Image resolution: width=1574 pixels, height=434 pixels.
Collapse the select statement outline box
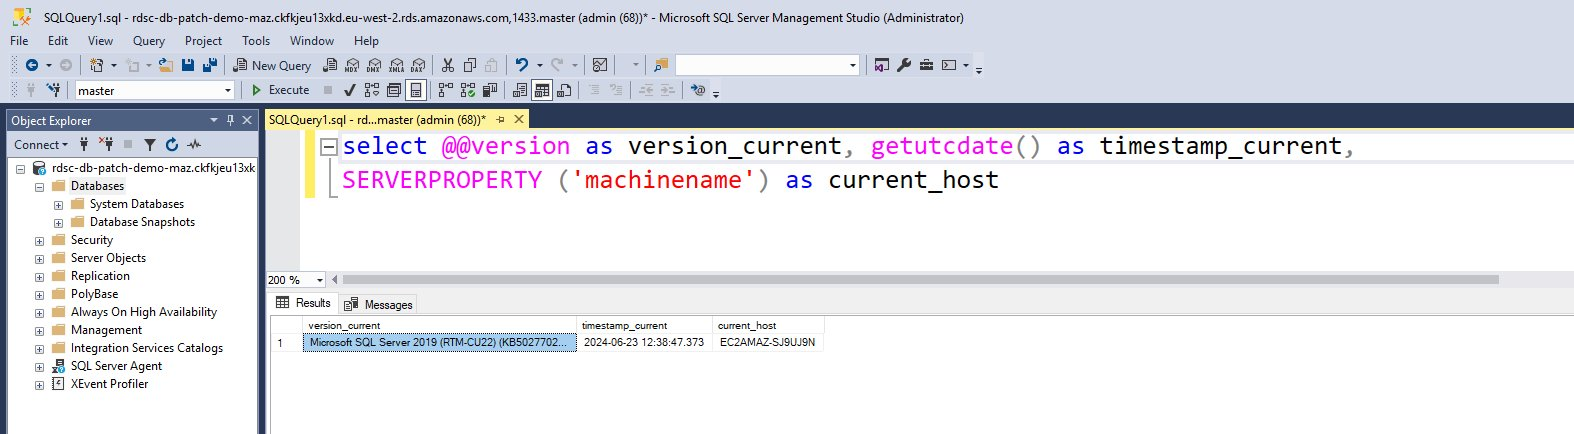click(x=328, y=146)
